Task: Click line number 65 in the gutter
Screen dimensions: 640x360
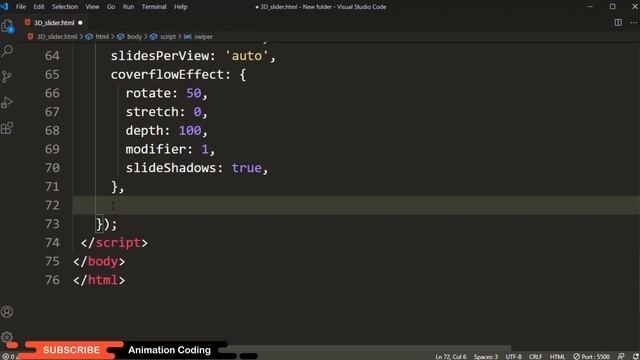Action: 52,75
